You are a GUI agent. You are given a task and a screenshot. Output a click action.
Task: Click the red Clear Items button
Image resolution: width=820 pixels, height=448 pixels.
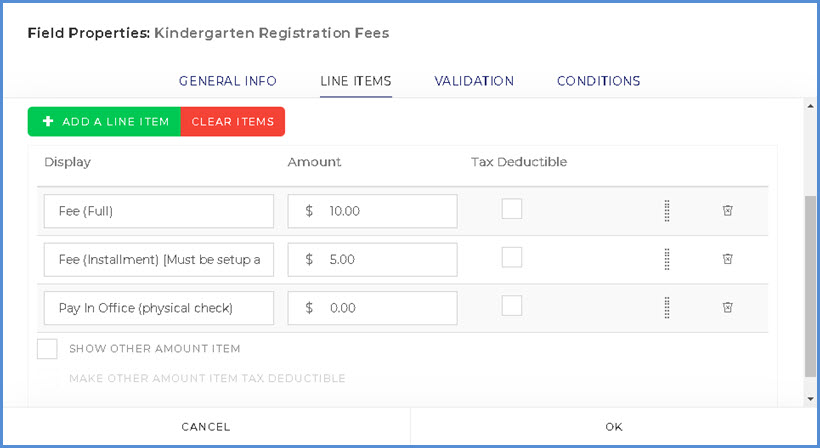pyautogui.click(x=233, y=122)
